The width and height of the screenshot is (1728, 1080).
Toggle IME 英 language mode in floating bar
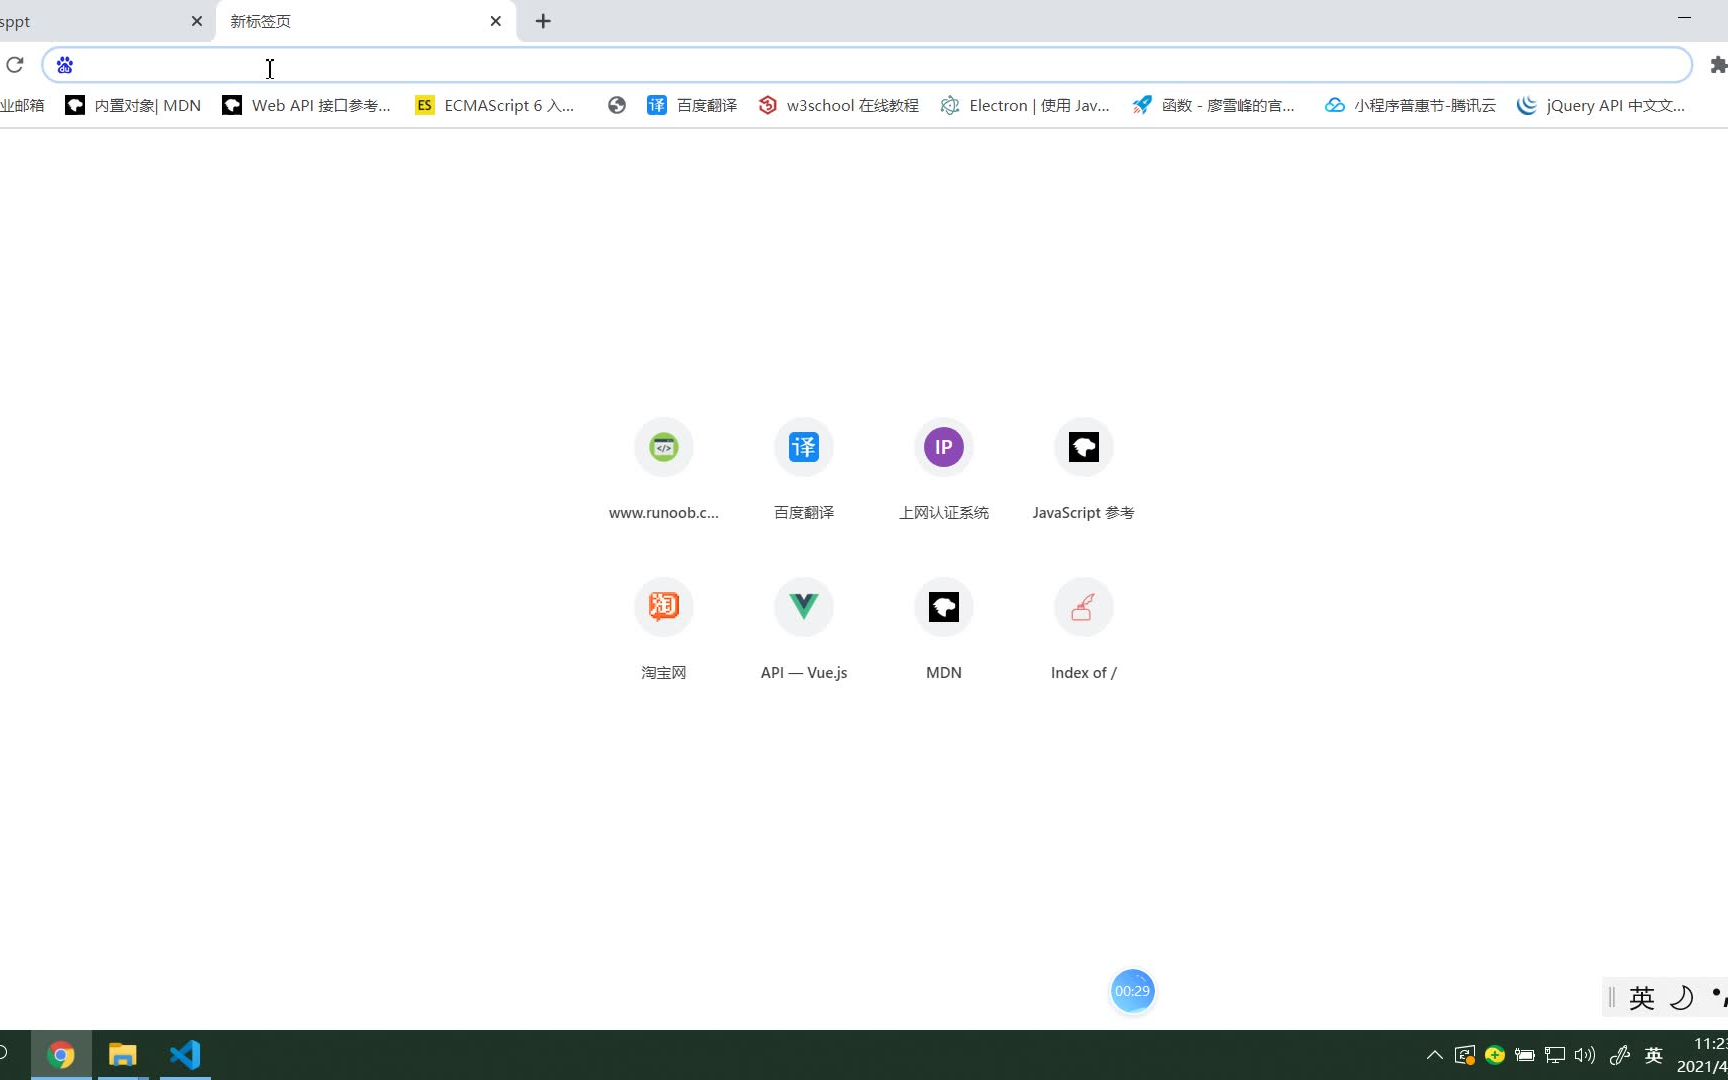point(1642,997)
